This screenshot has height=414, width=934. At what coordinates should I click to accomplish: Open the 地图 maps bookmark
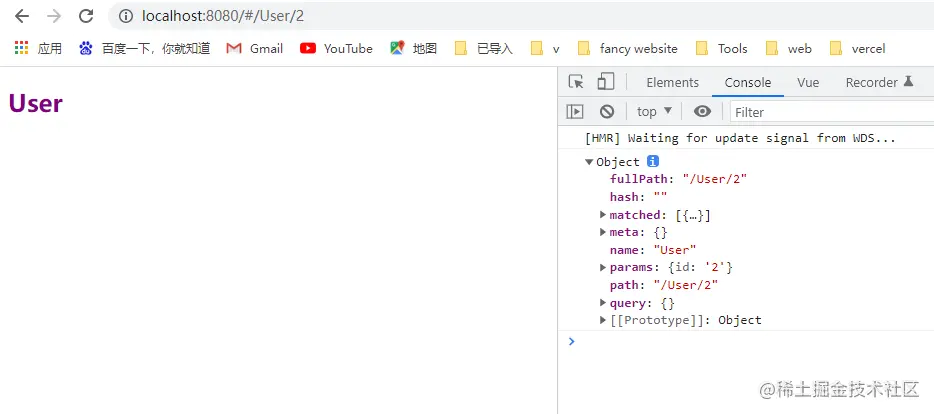413,48
